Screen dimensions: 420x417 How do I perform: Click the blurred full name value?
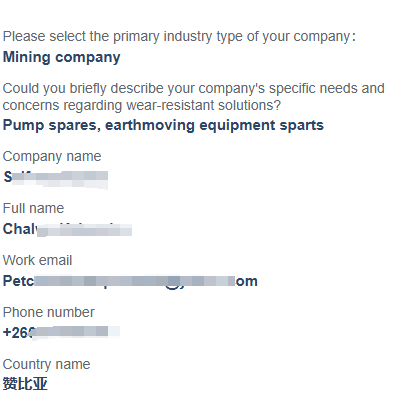point(67,229)
